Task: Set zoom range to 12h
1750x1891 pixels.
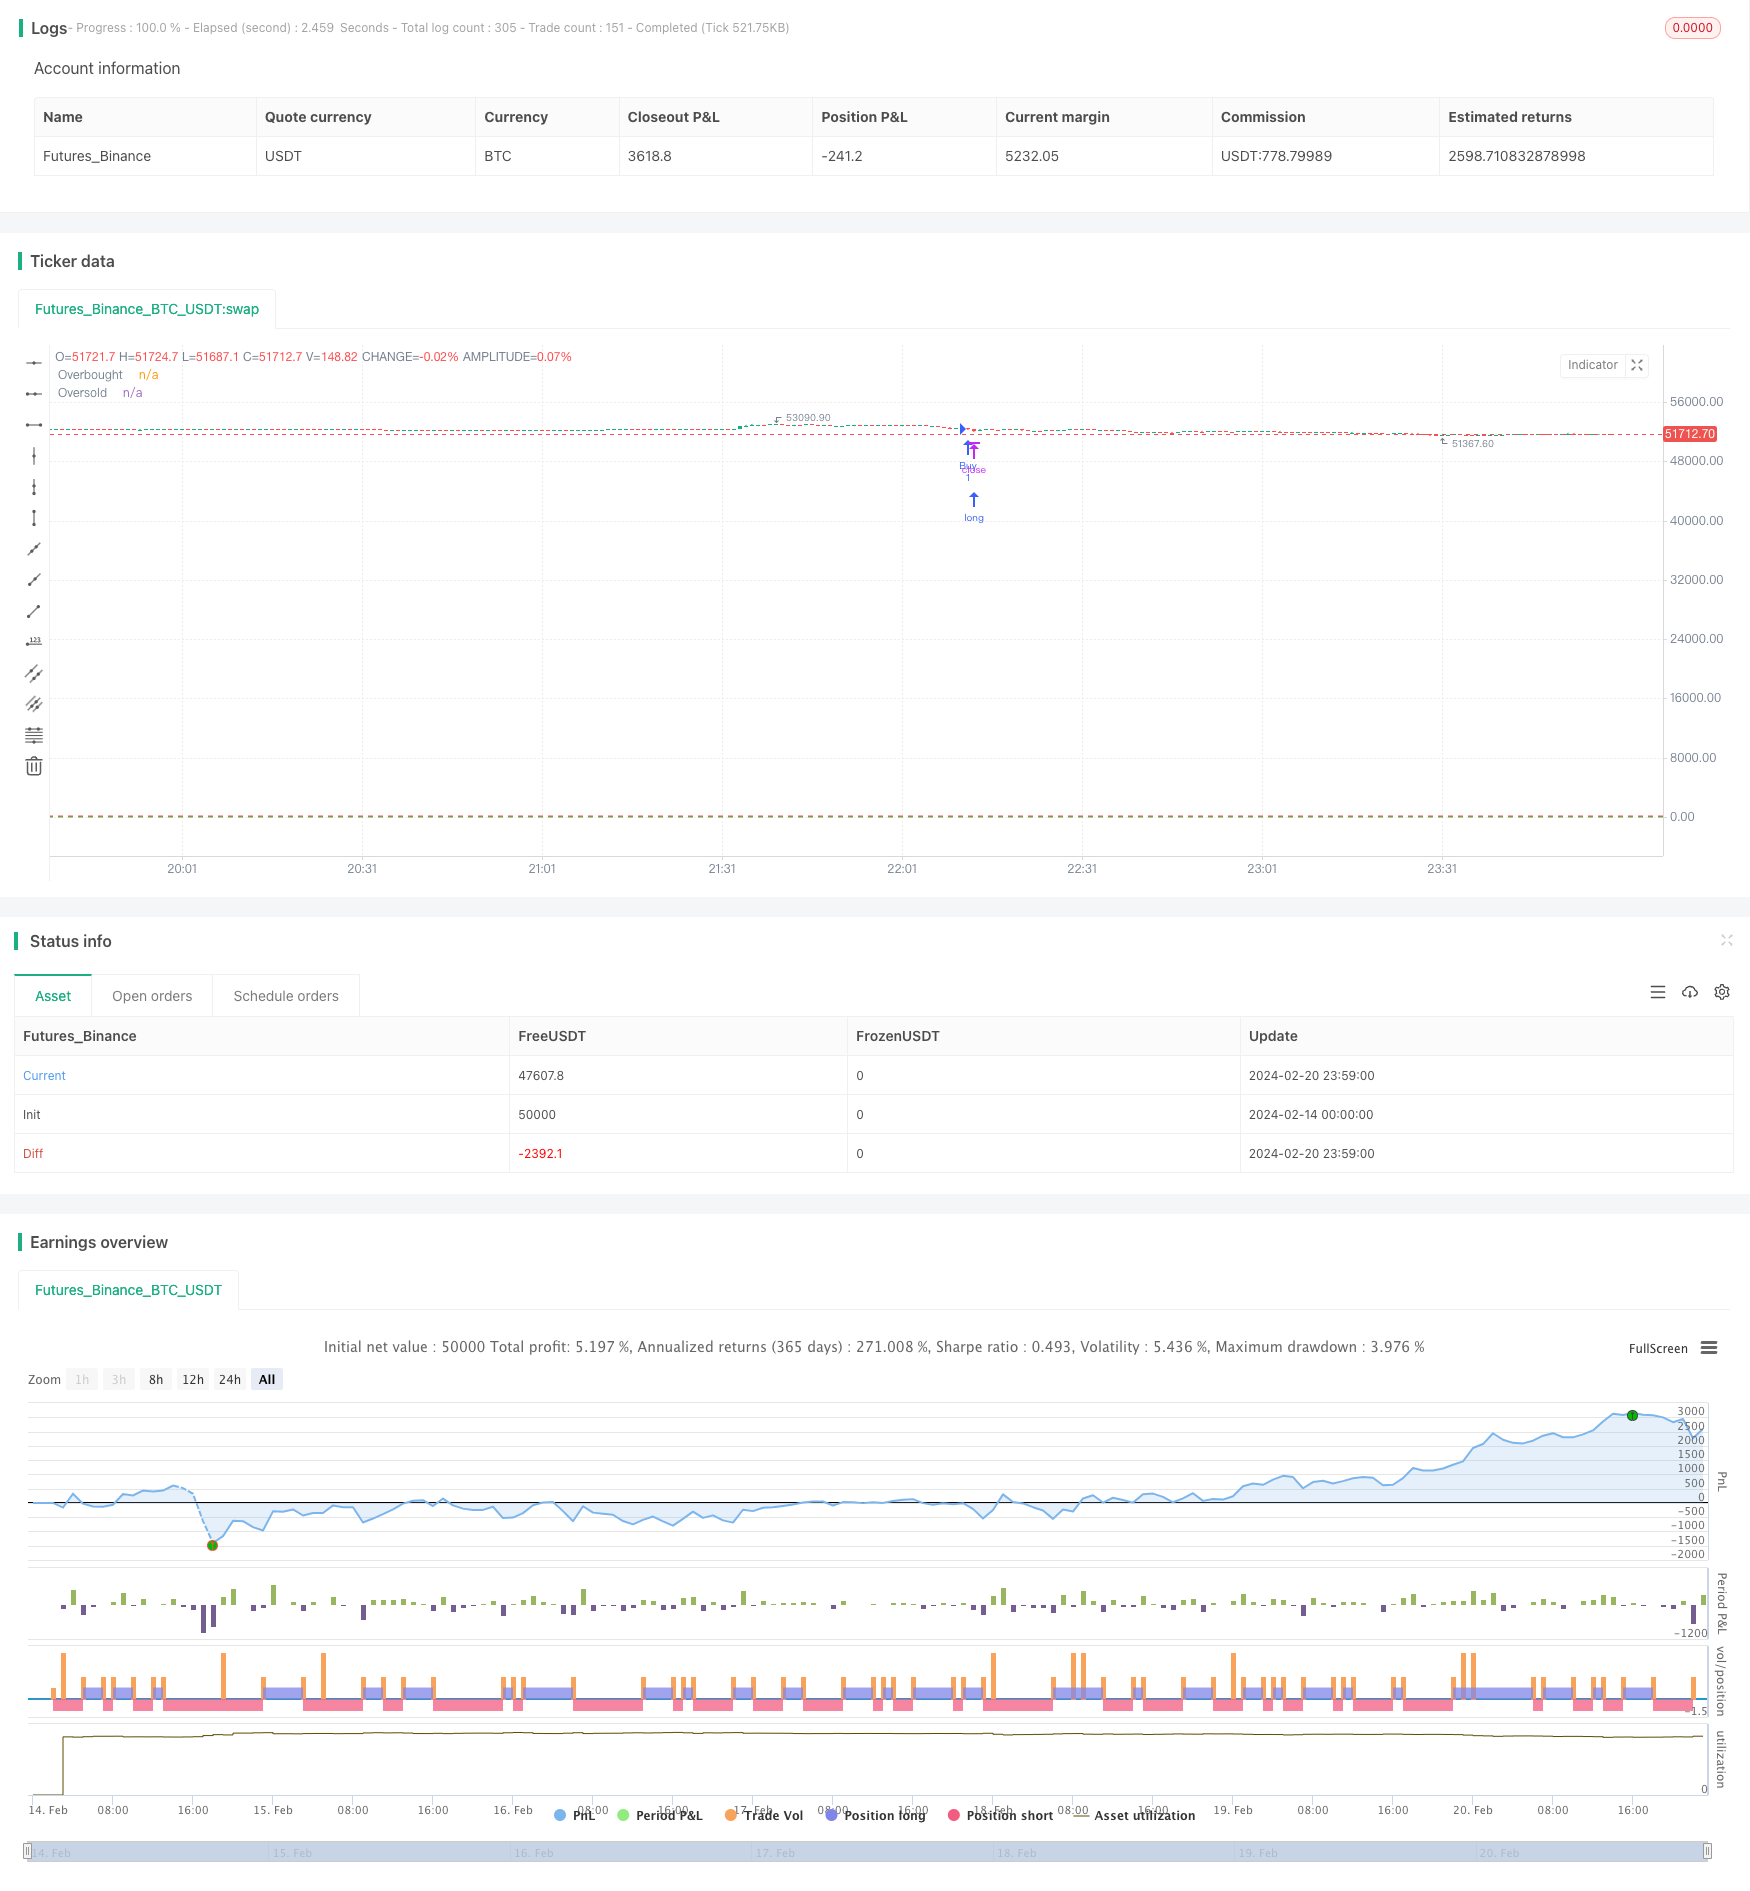Action: click(193, 1379)
